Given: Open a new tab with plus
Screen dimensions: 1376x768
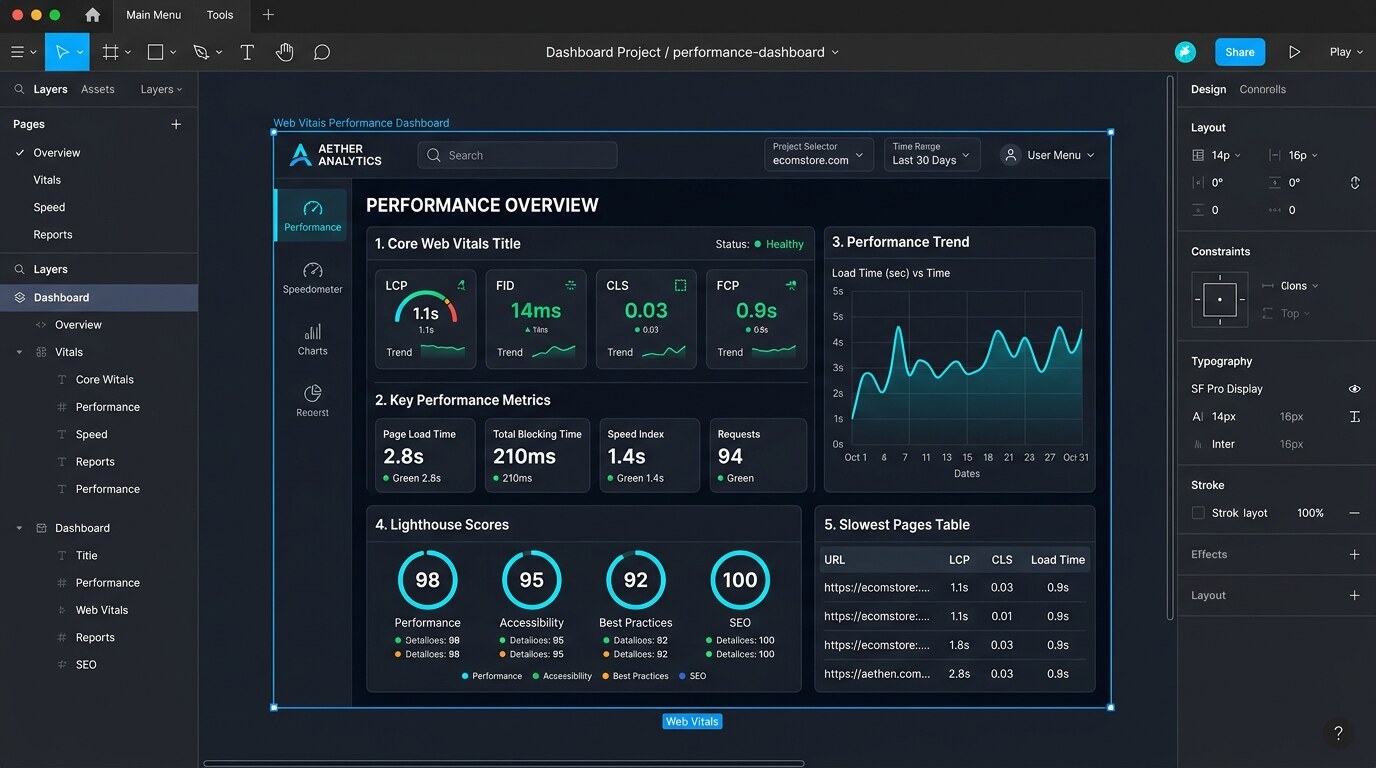Looking at the screenshot, I should tap(268, 15).
